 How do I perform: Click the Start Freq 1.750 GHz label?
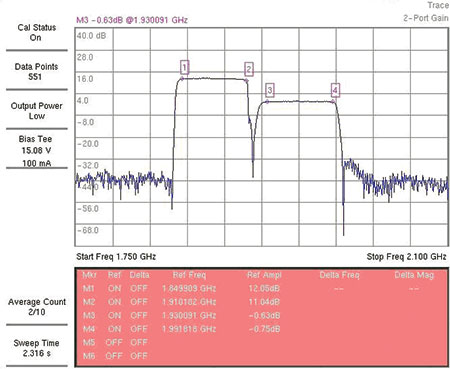(x=116, y=257)
